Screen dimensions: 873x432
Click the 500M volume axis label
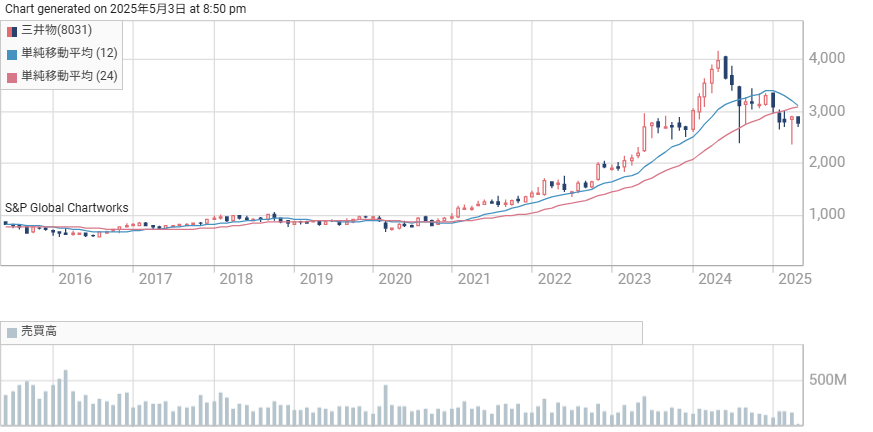[x=828, y=380]
